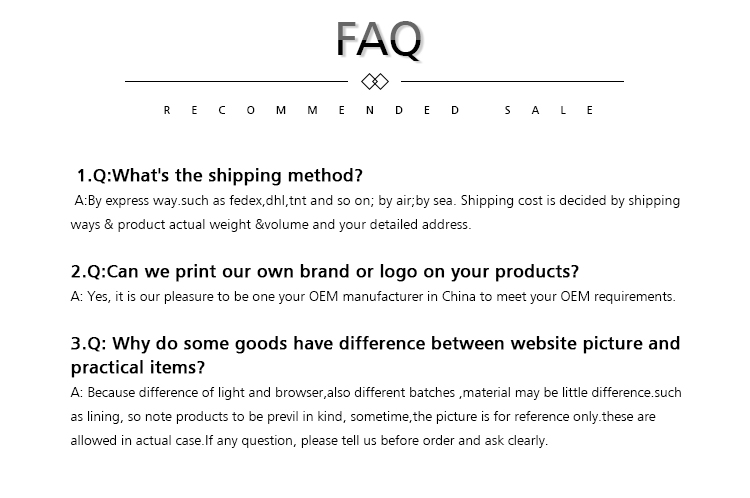Click the shipping method question heading

pos(220,176)
